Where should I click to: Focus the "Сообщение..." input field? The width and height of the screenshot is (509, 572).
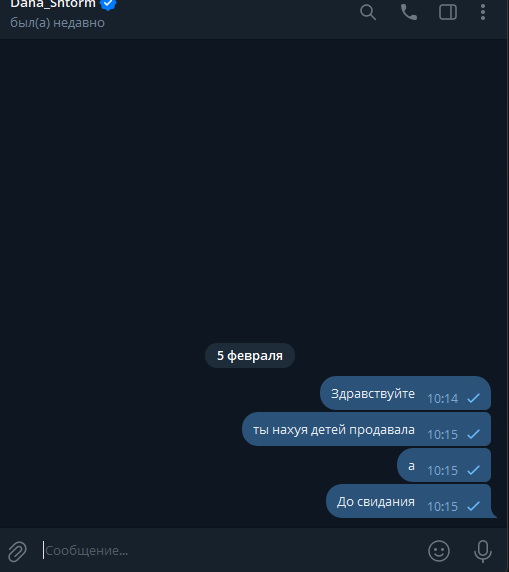coord(230,550)
